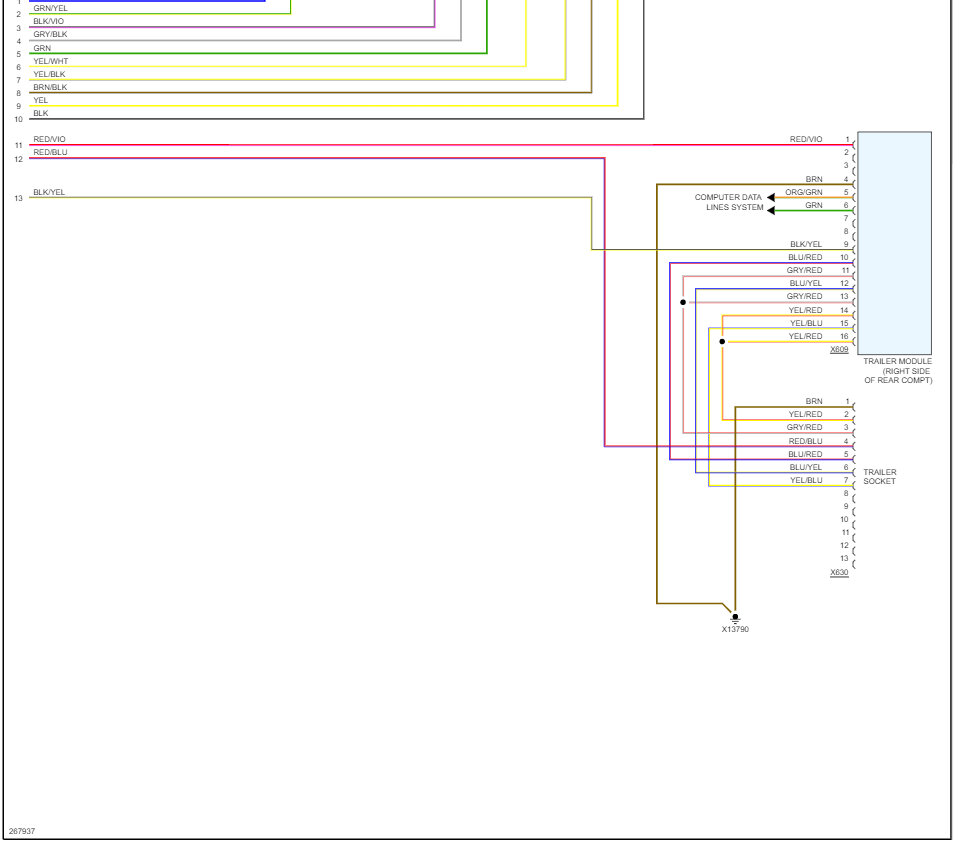Click the YEL/RED label at X630 pin 2

(x=805, y=414)
